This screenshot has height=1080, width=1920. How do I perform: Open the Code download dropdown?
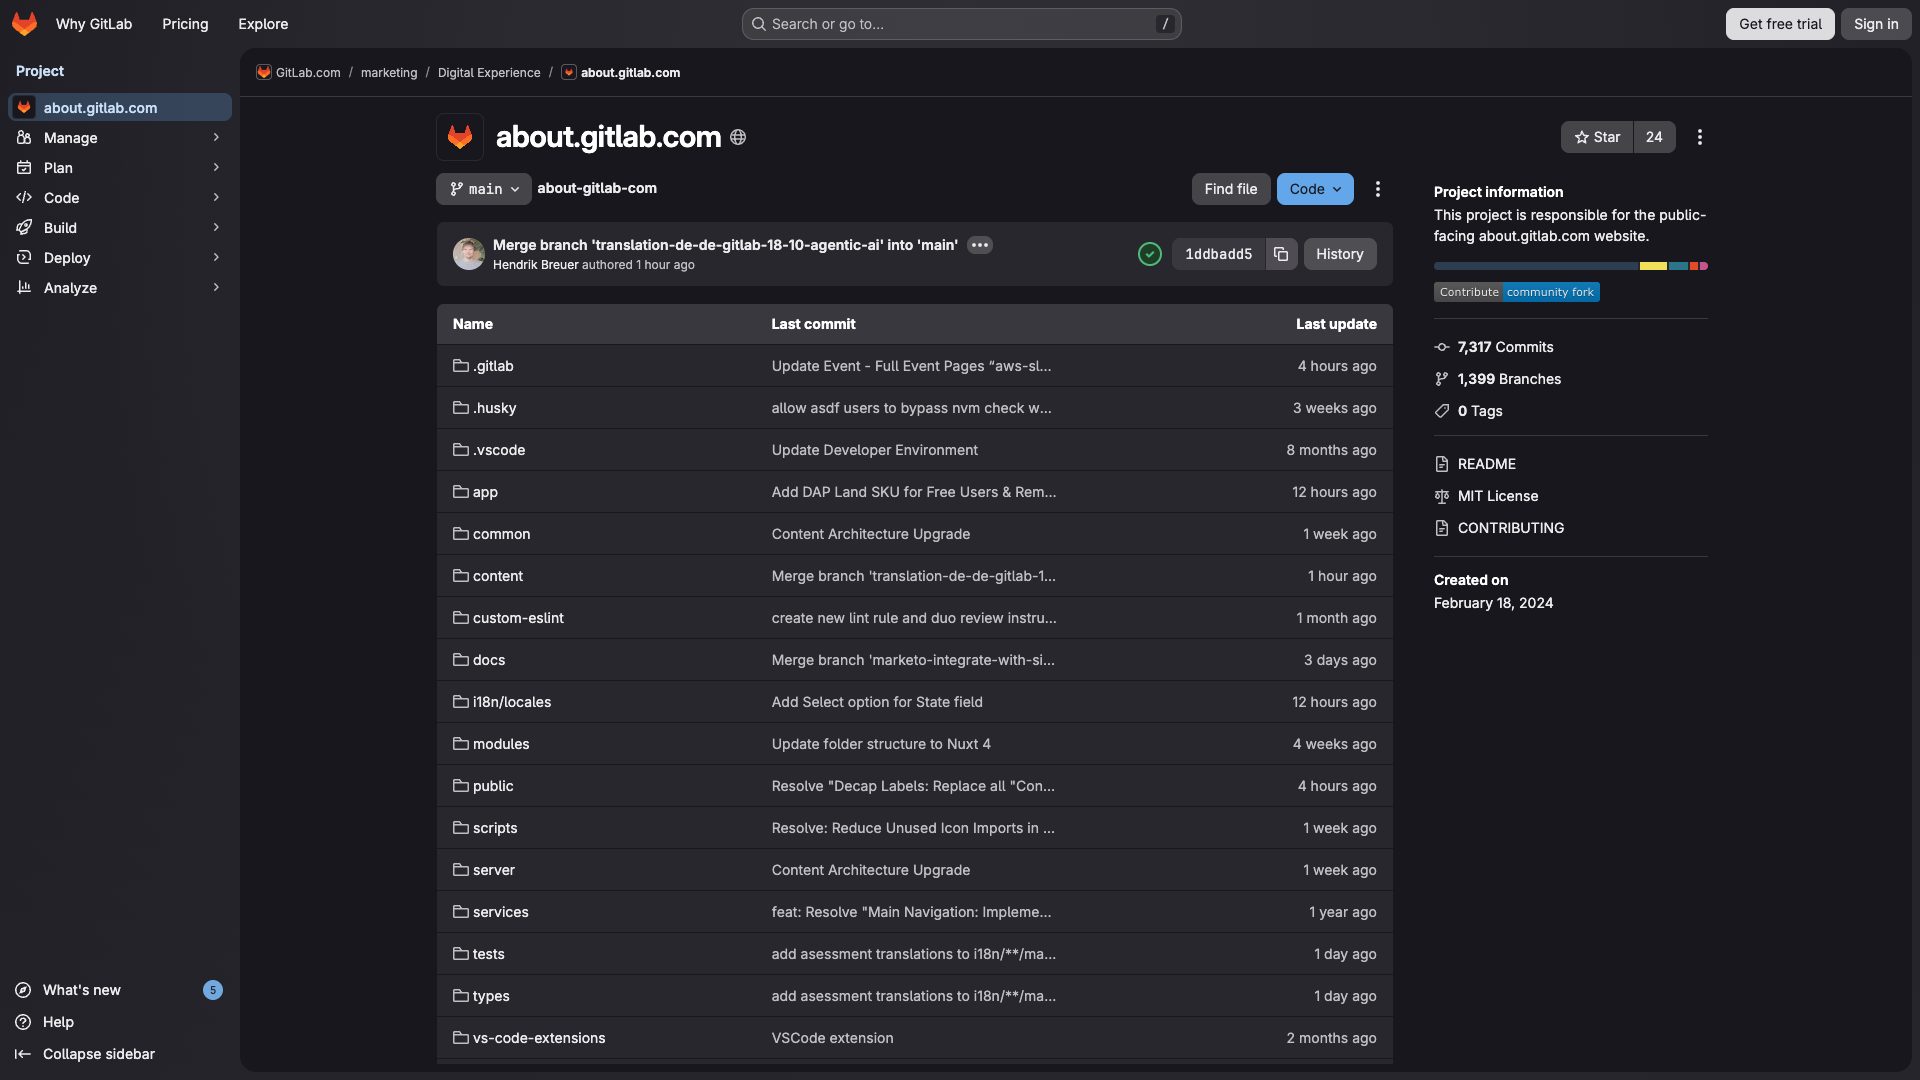click(x=1314, y=188)
